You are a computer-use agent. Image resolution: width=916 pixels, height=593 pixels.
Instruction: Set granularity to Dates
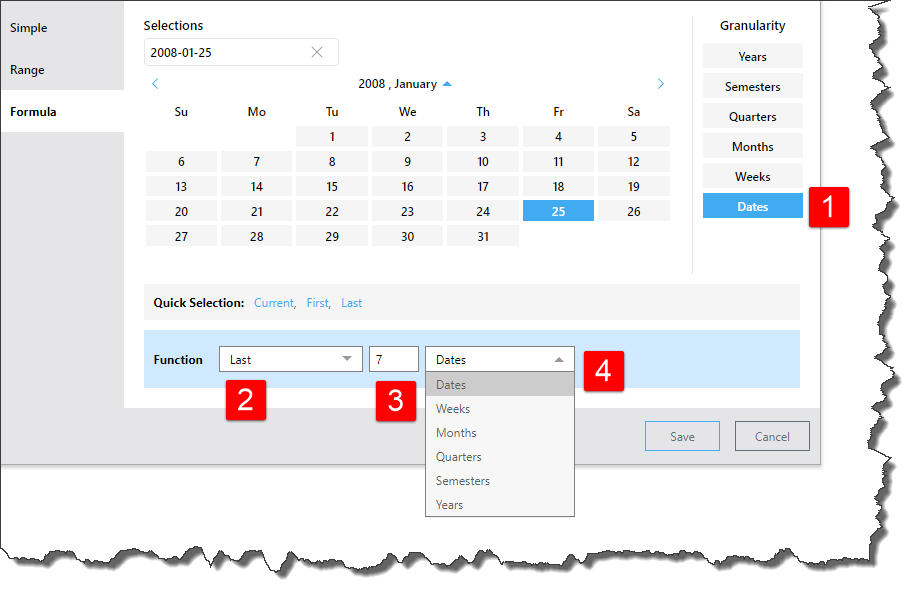click(752, 206)
